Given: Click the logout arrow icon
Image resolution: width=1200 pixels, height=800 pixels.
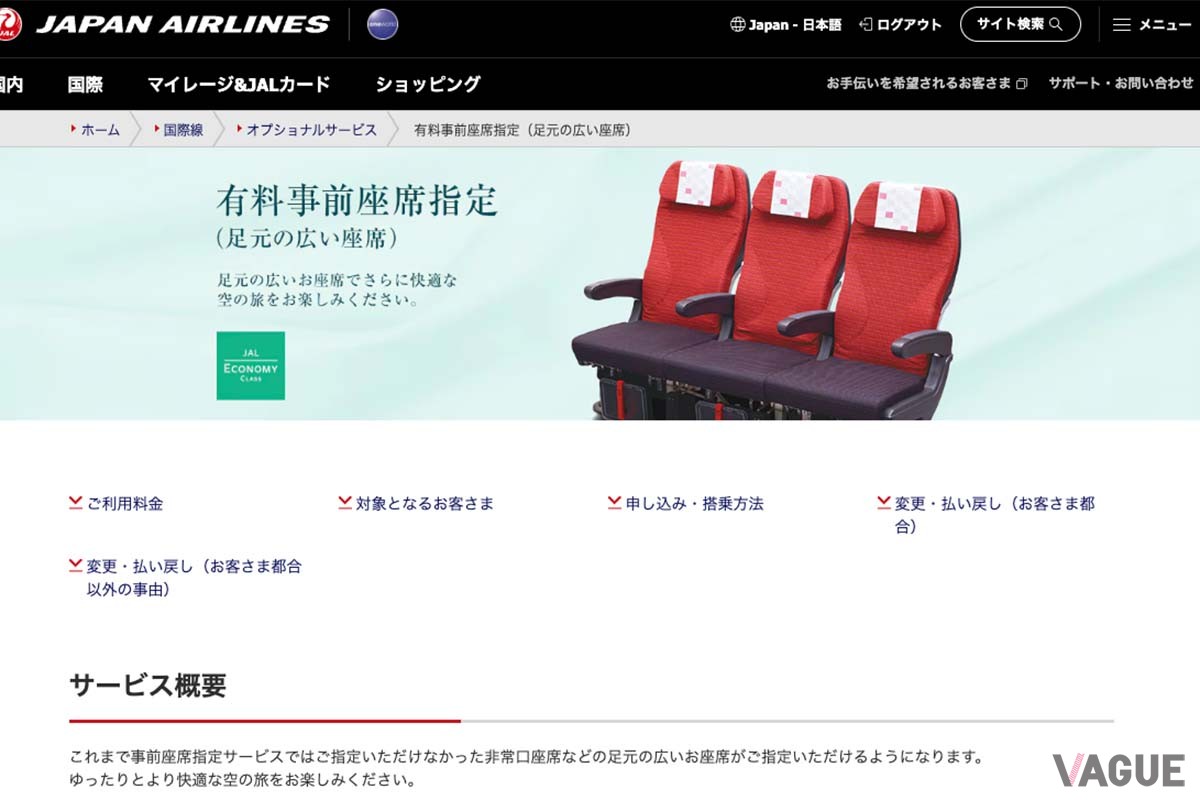Looking at the screenshot, I should pyautogui.click(x=866, y=25).
